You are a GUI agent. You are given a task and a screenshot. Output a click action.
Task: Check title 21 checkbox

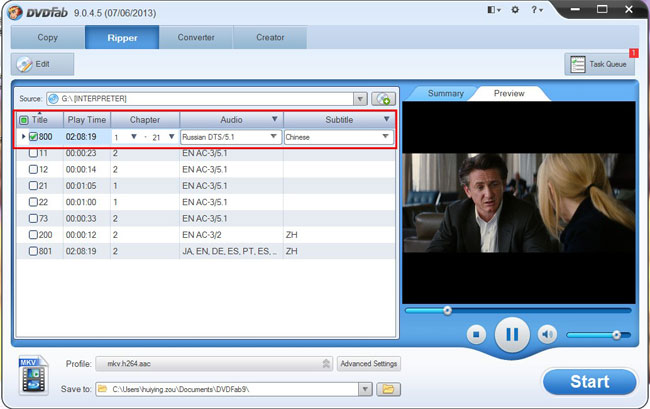(x=33, y=186)
